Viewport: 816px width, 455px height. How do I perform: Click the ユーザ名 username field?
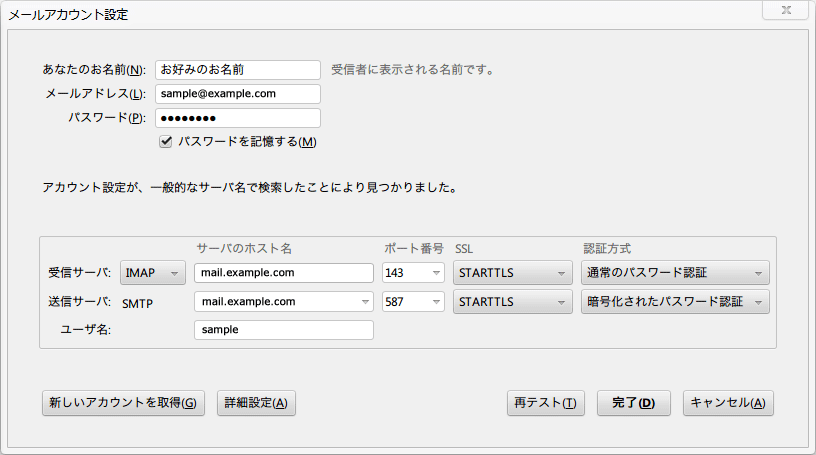283,330
